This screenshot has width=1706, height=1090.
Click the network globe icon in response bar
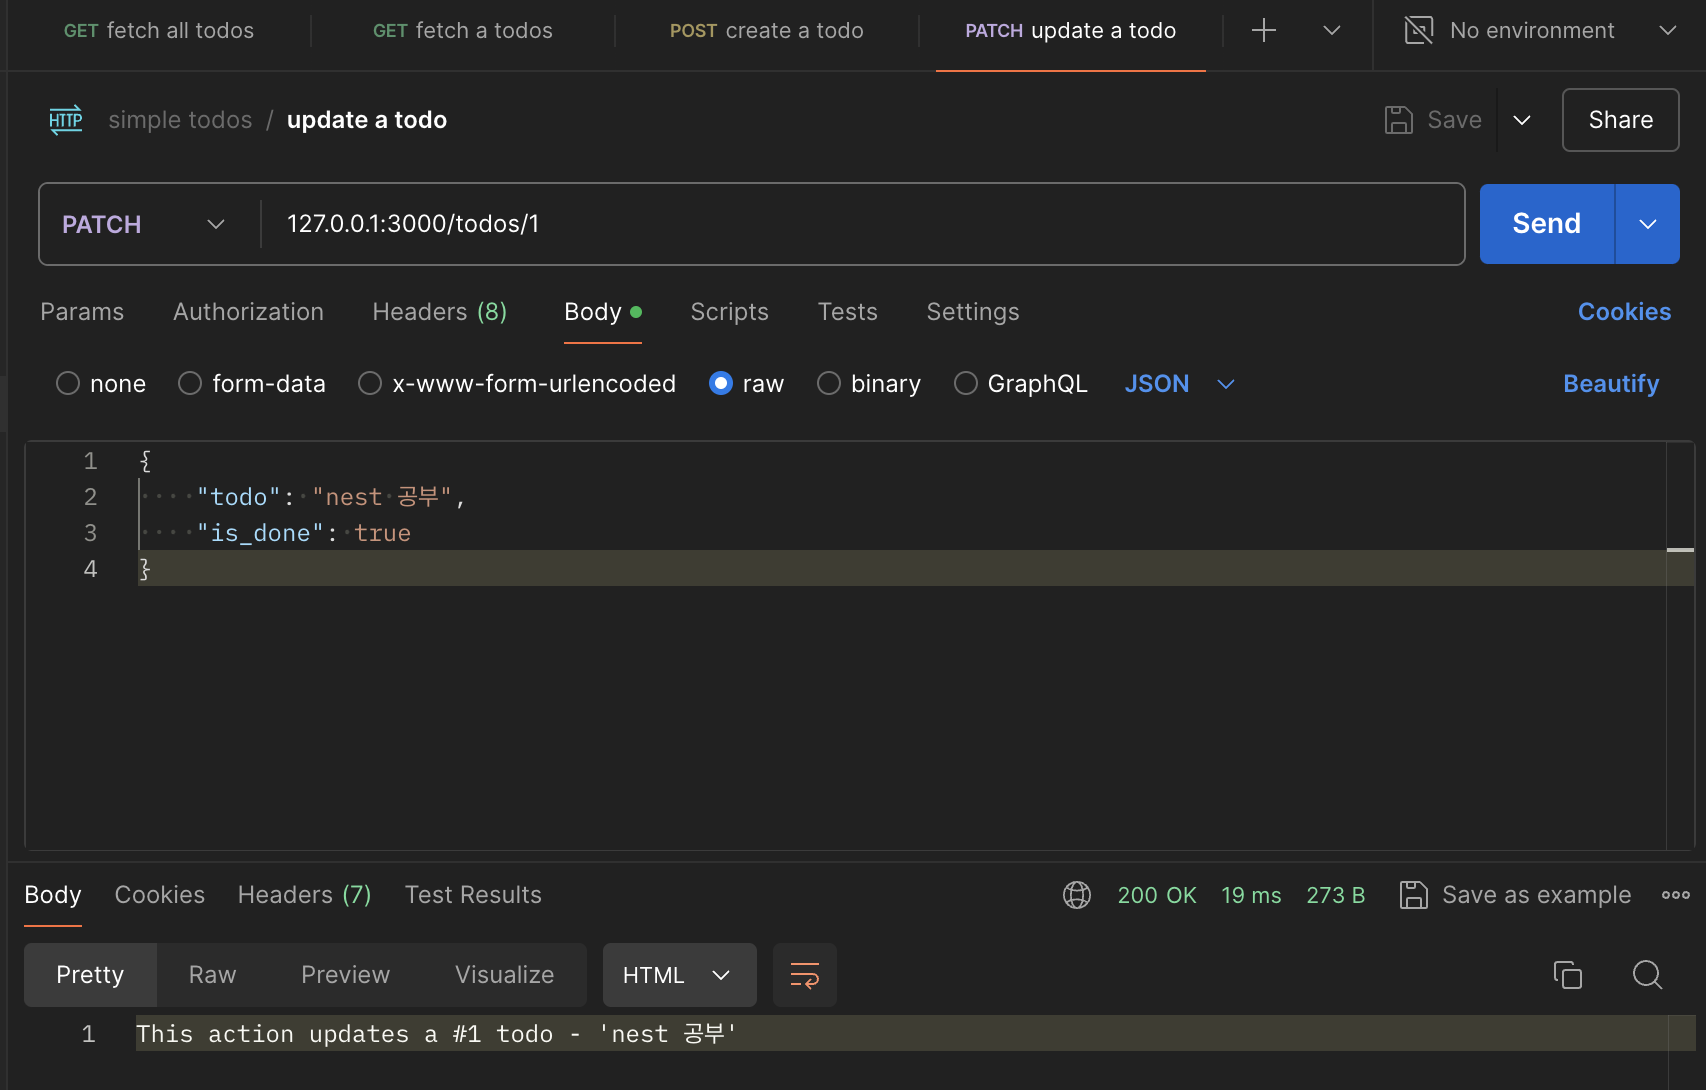point(1077,895)
